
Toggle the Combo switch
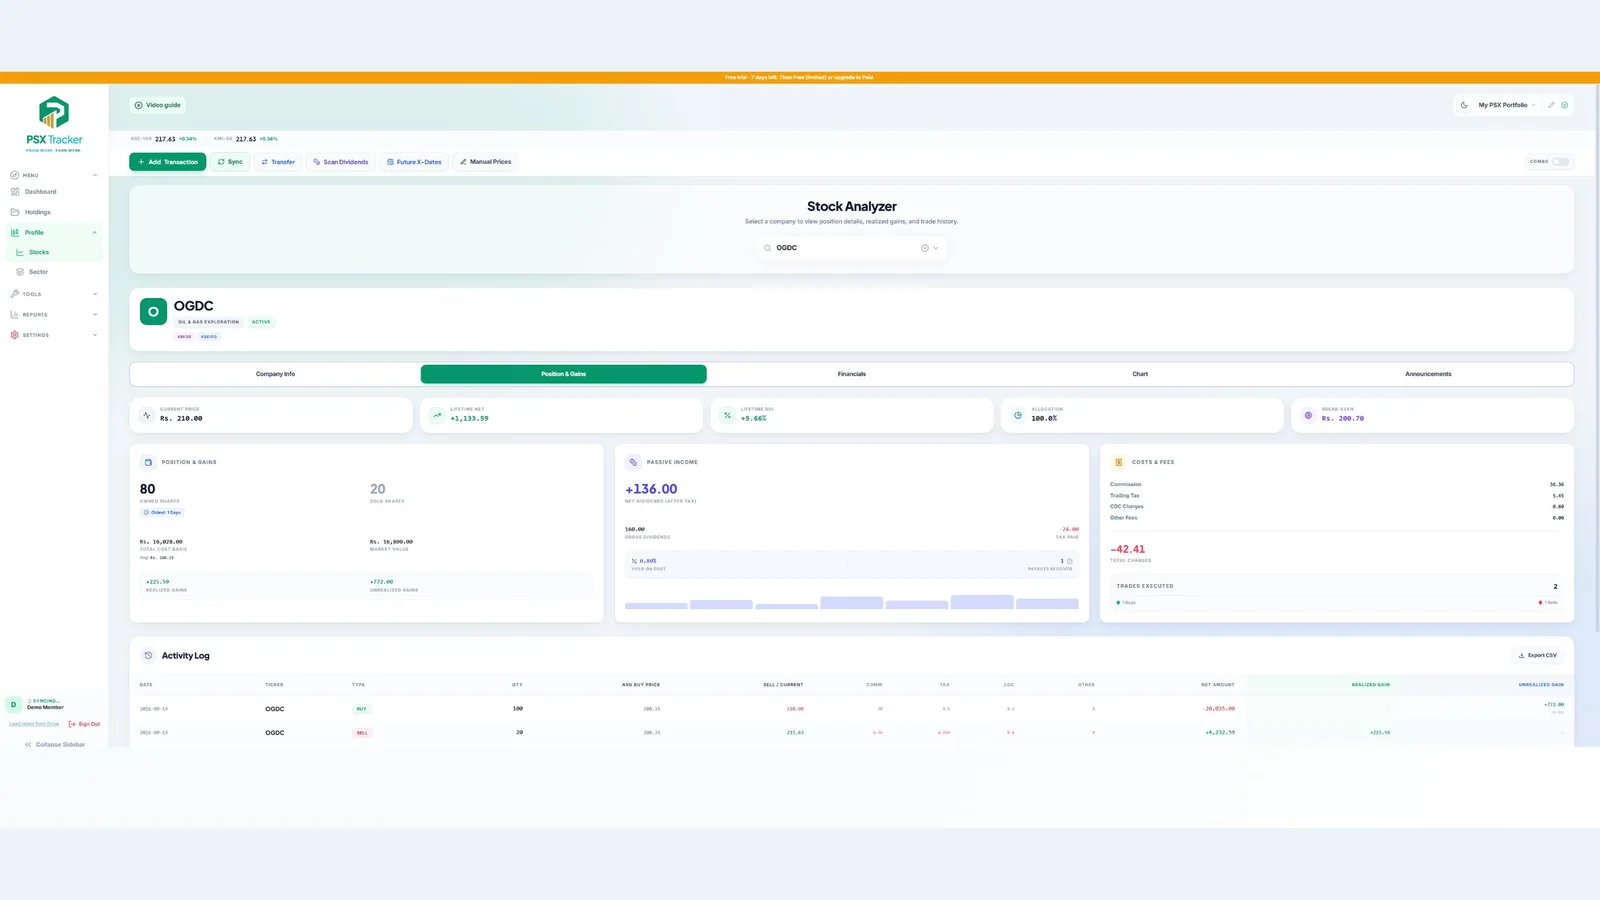1560,162
